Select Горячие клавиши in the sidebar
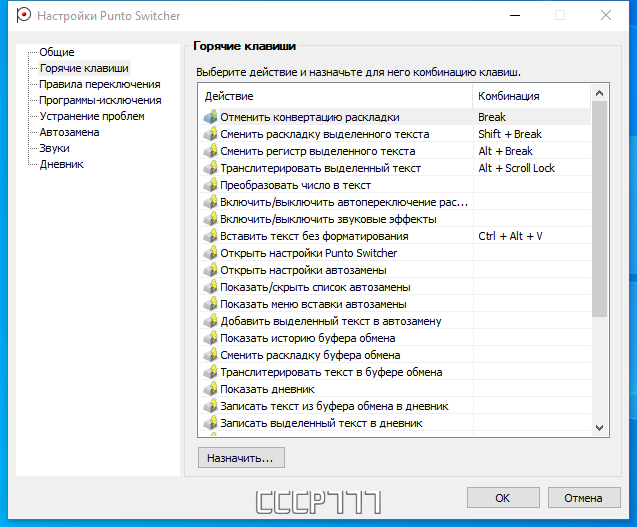This screenshot has width=637, height=527. tap(84, 68)
